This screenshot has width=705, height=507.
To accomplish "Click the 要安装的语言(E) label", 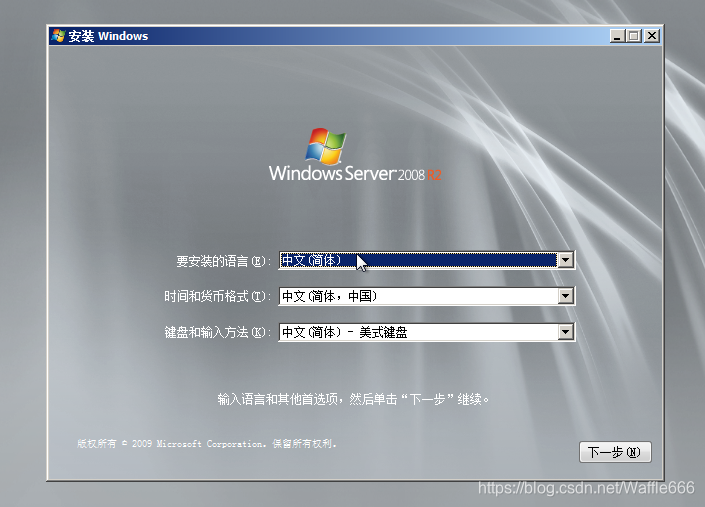I will click(223, 261).
